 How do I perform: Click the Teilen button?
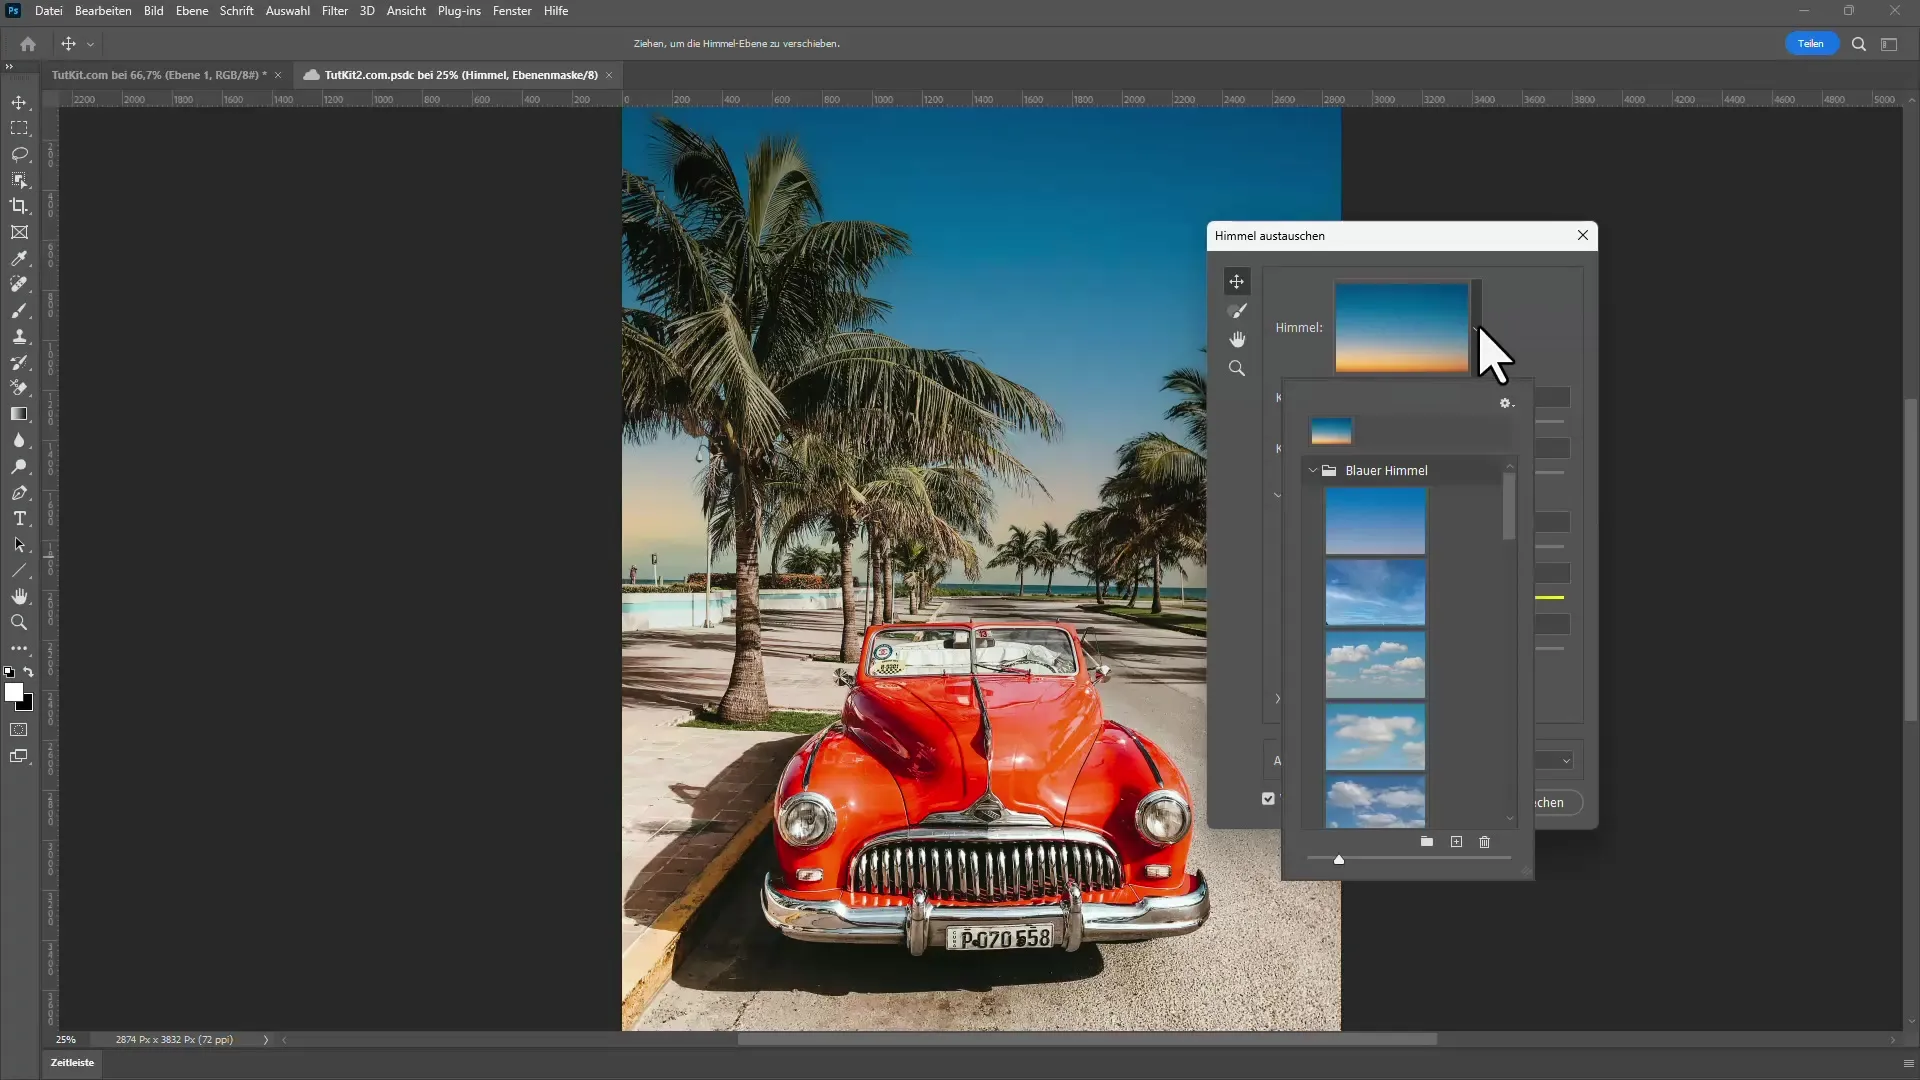pos(1811,44)
